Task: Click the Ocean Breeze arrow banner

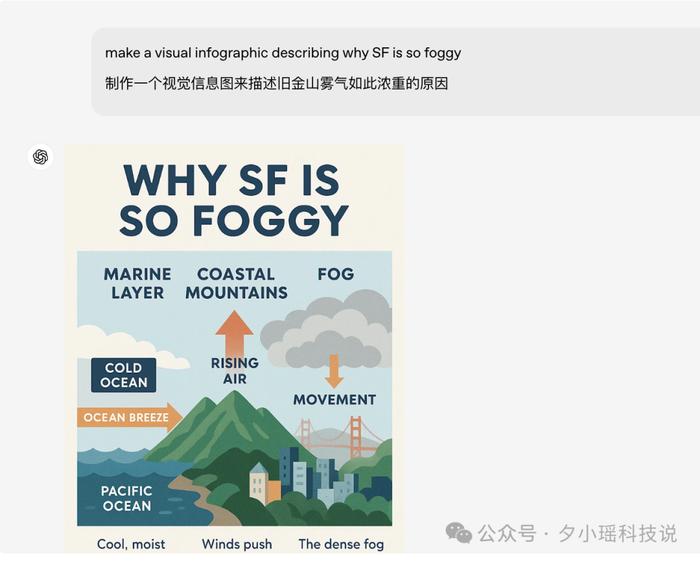Action: pos(129,417)
